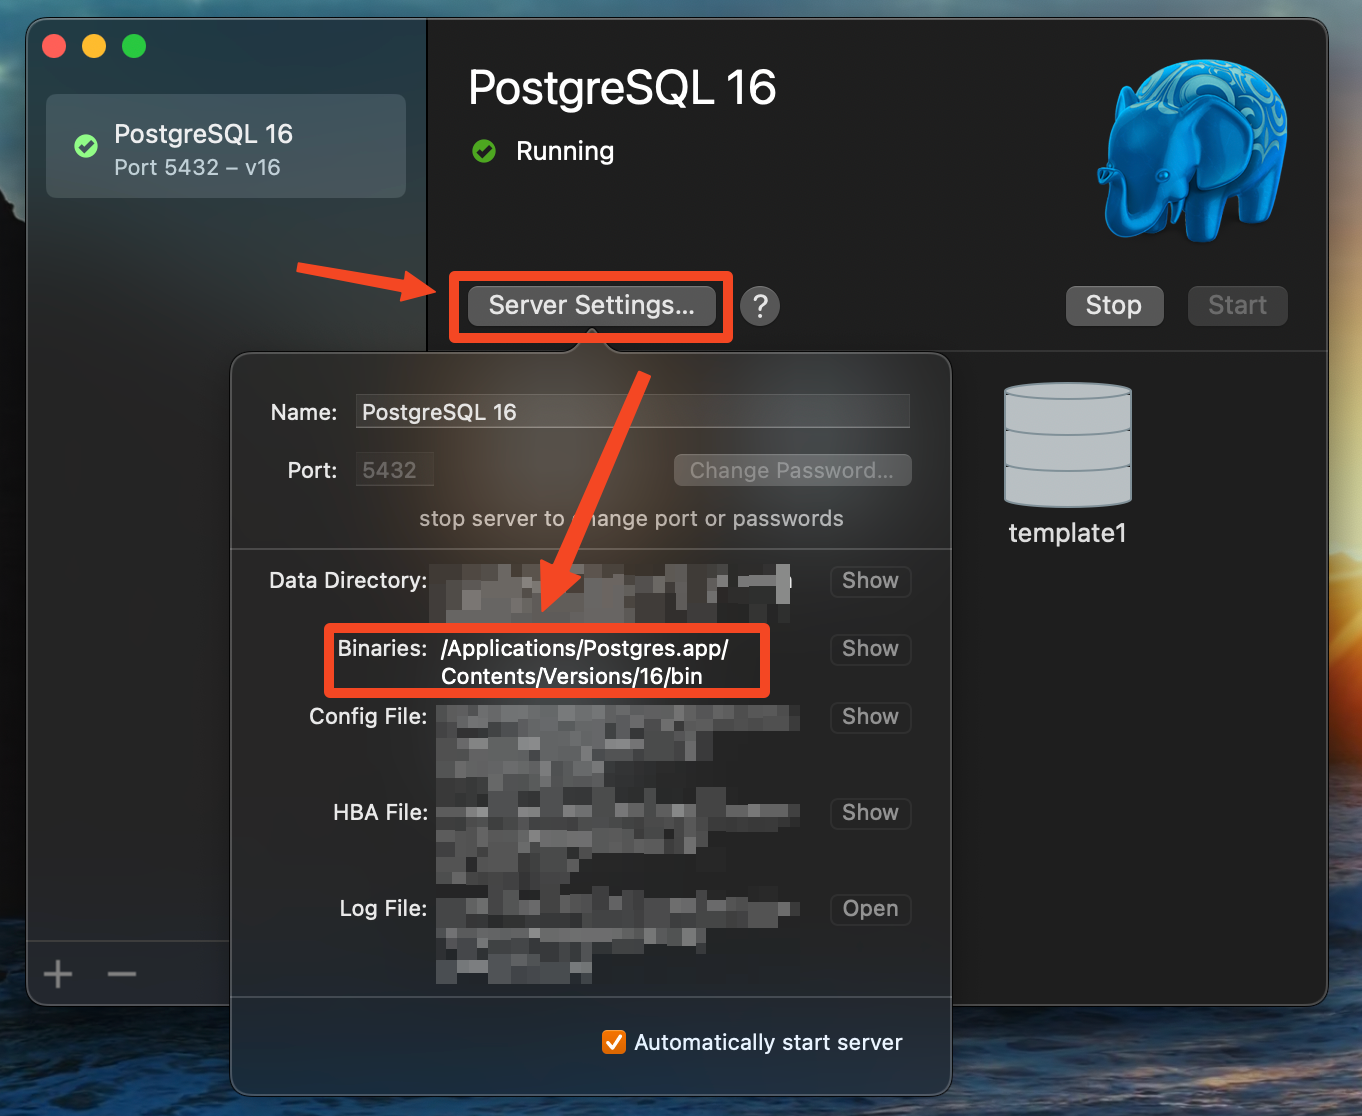
Task: Click the green status icon in sidebar
Action: point(86,146)
